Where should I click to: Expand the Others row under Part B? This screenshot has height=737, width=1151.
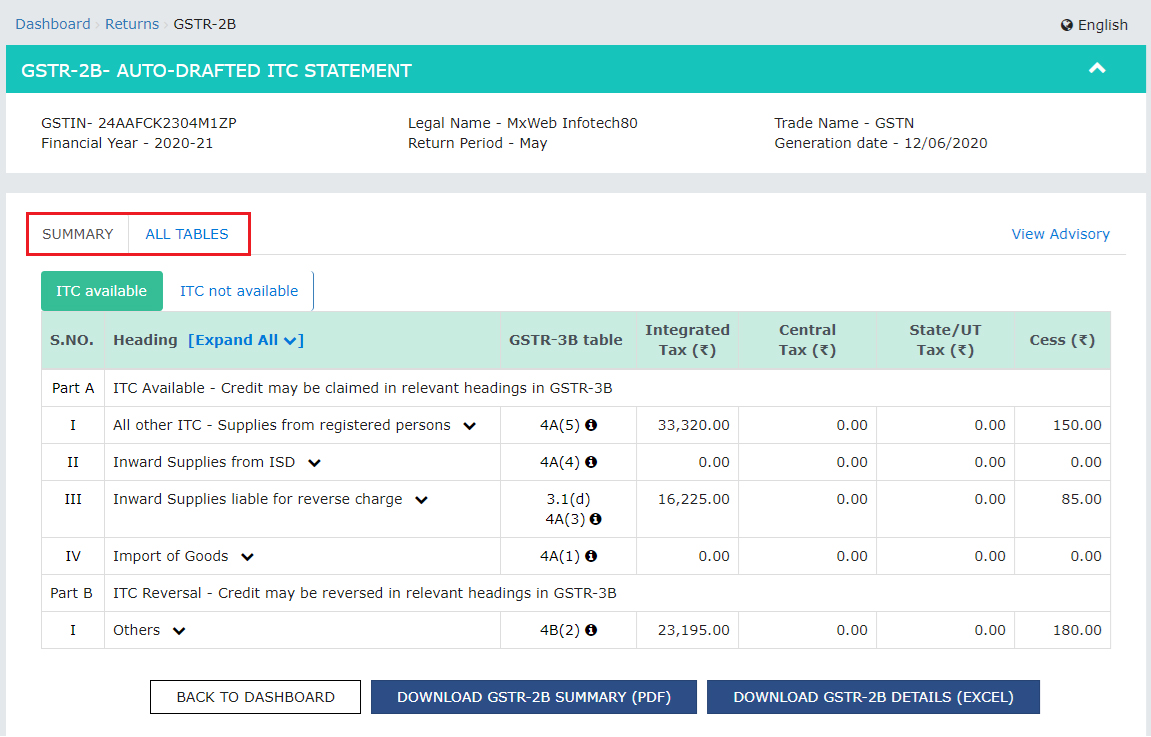point(179,631)
